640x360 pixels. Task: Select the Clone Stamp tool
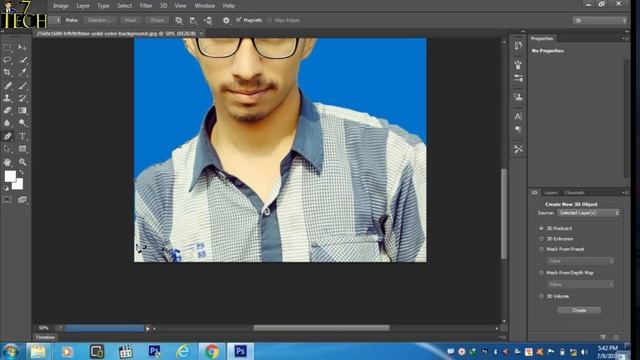tap(7, 98)
